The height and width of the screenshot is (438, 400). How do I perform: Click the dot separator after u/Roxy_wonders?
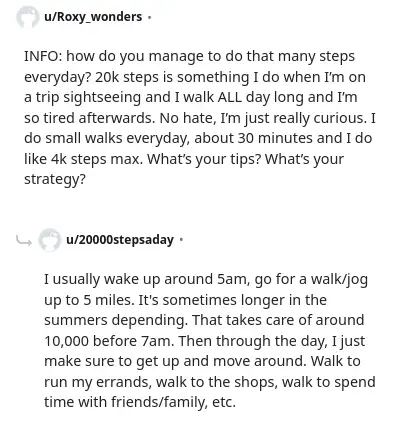point(149,17)
